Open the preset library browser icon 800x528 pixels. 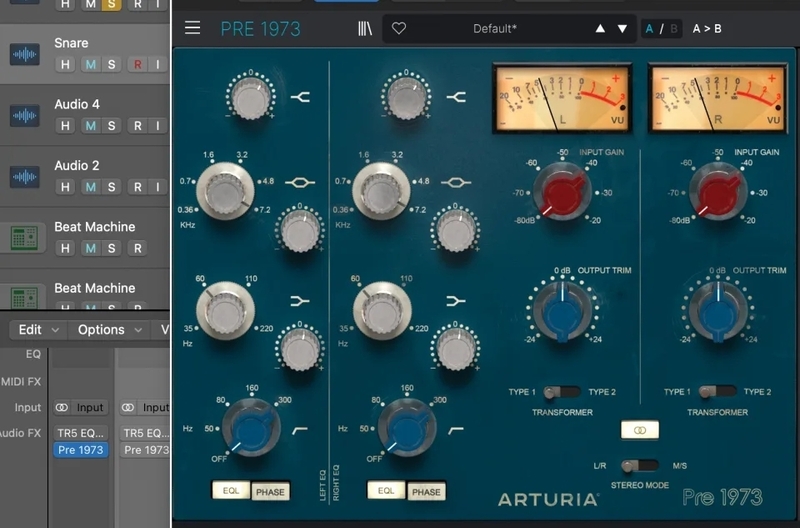(x=365, y=29)
